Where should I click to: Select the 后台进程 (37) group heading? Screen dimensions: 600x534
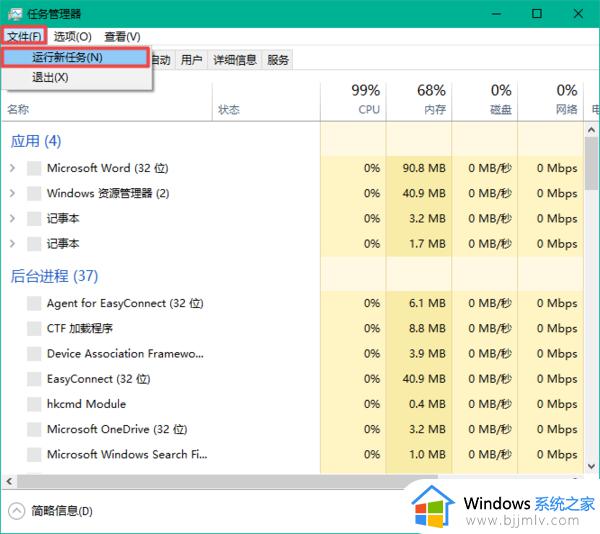click(x=54, y=276)
